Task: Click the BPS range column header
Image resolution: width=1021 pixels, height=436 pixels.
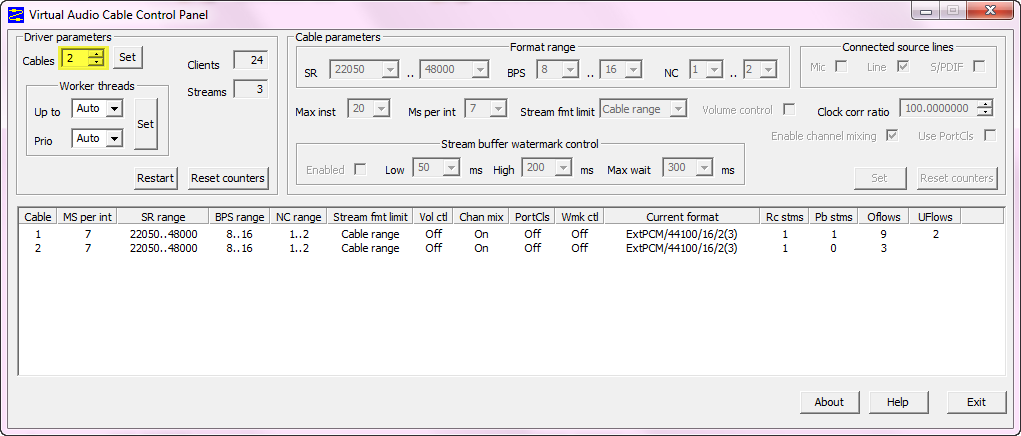Action: click(240, 217)
